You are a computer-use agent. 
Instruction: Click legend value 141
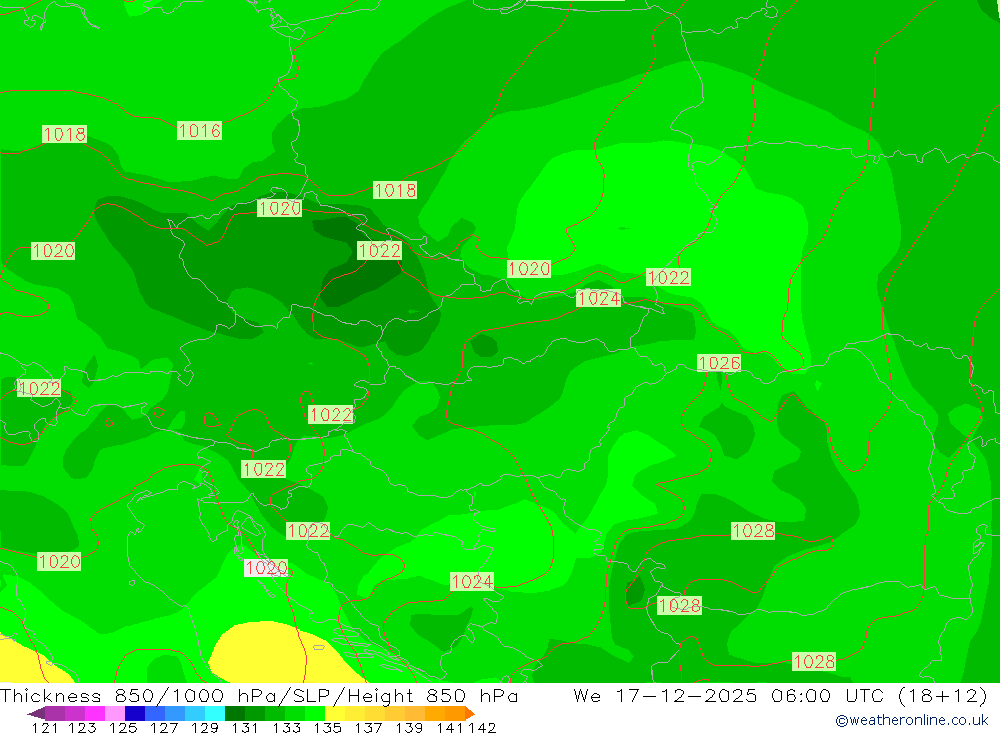[450, 728]
